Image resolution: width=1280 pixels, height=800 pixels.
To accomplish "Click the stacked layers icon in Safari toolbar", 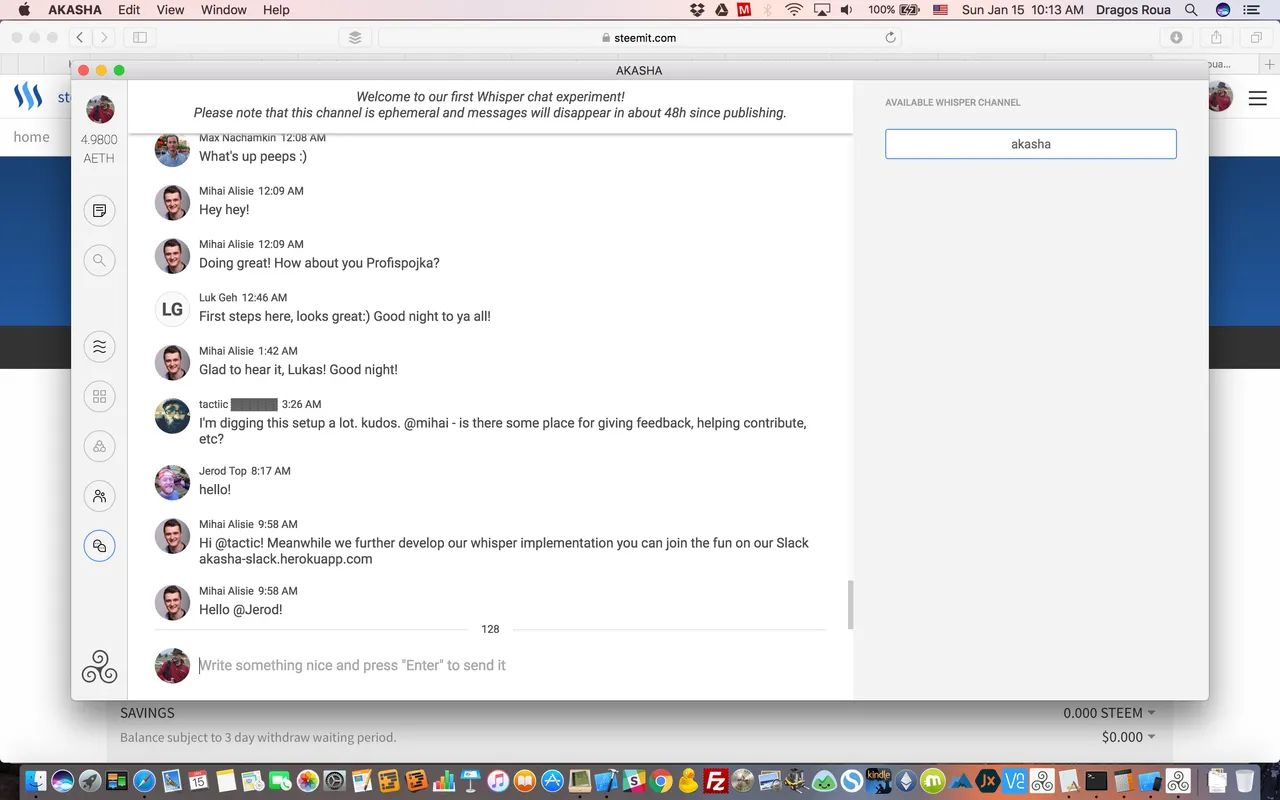I will coord(355,37).
